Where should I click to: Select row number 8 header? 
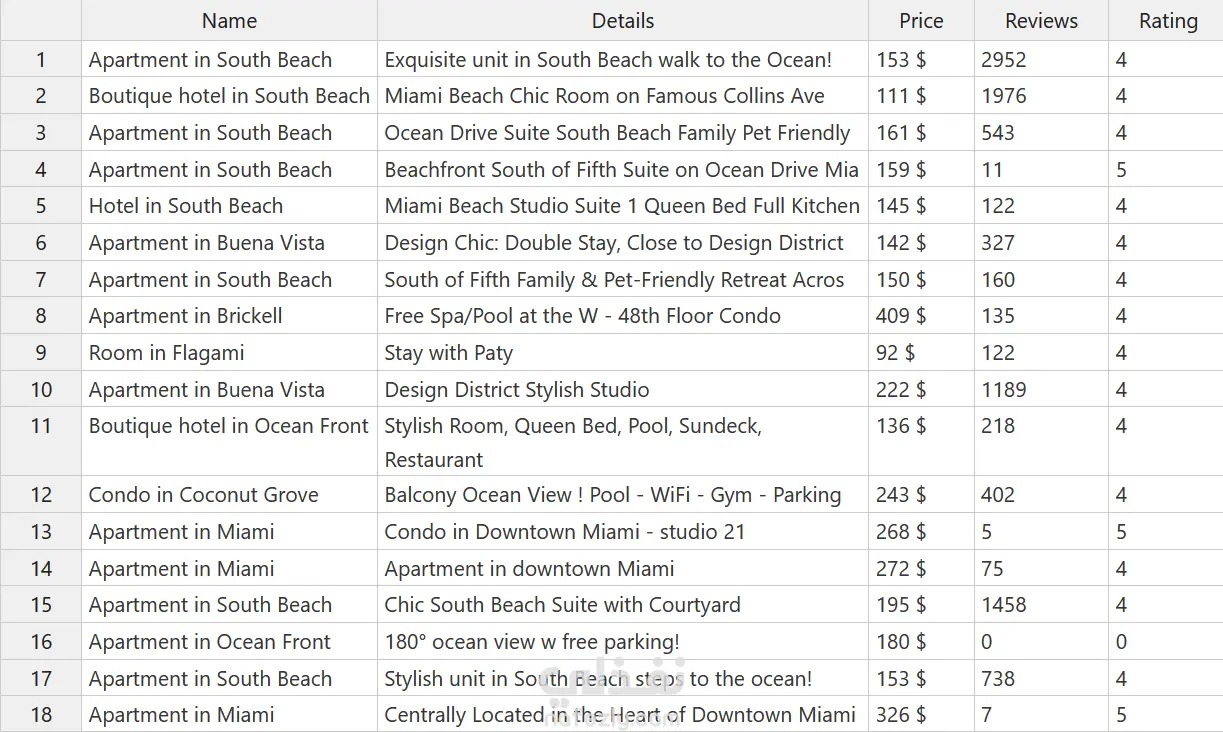tap(41, 316)
